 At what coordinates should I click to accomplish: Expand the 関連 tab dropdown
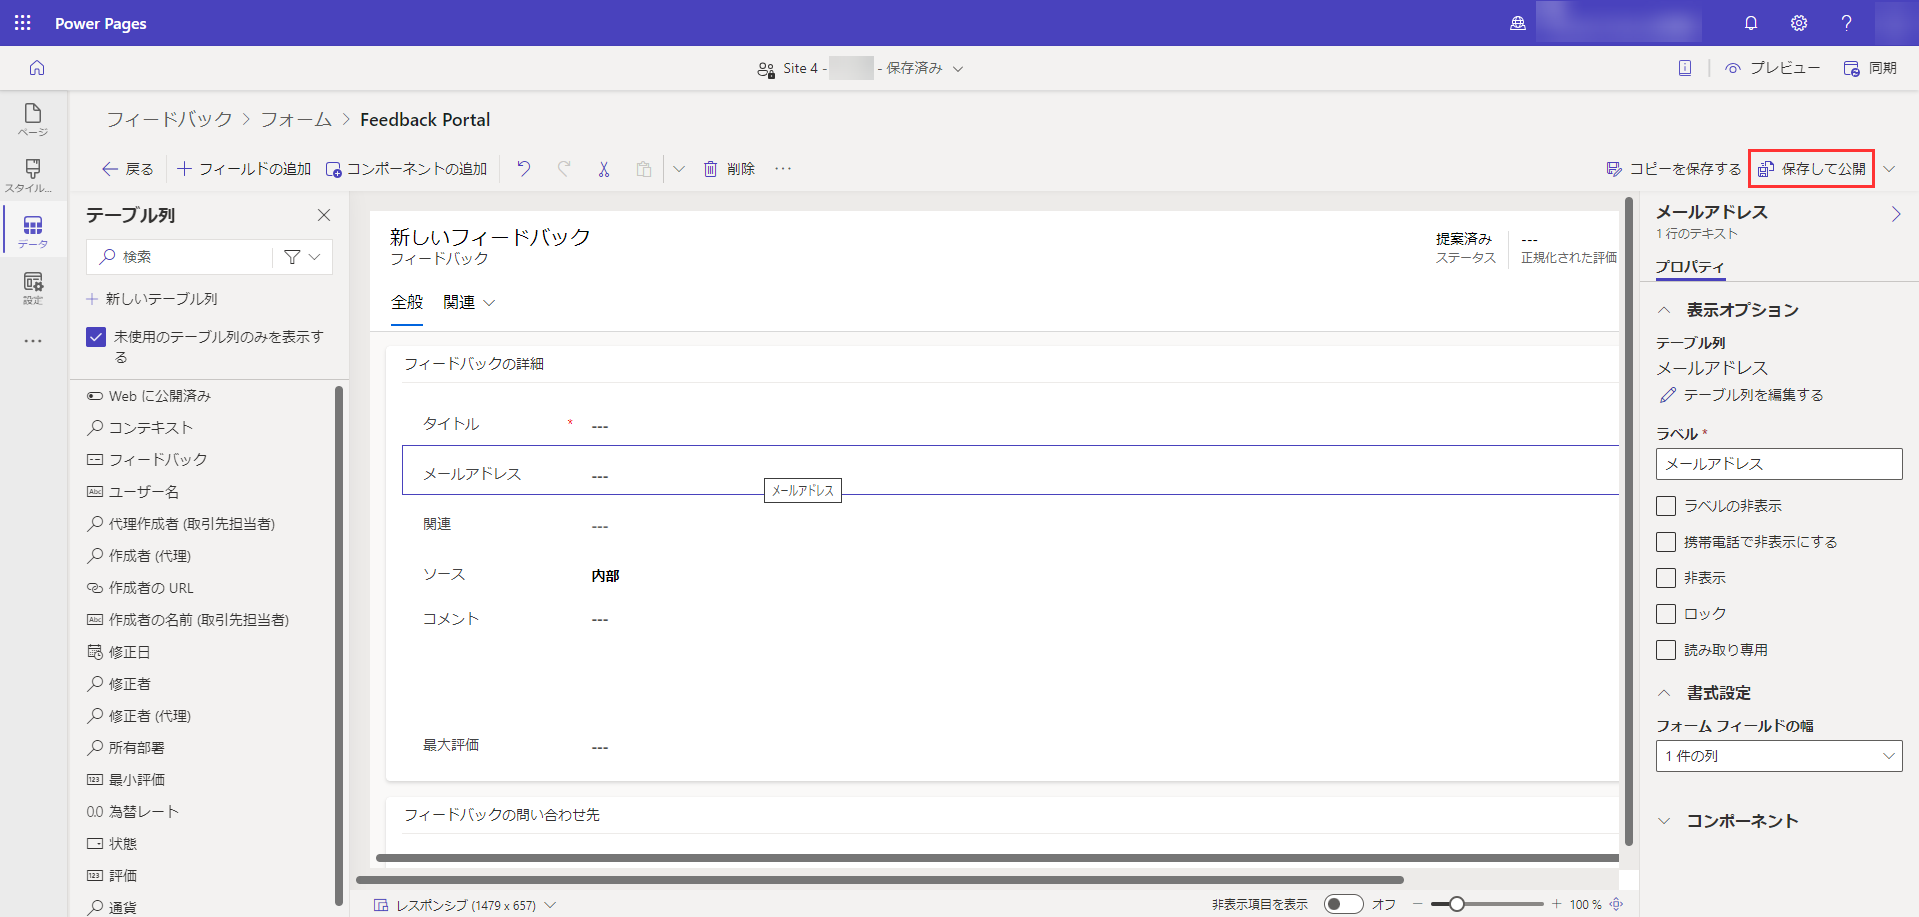click(x=489, y=303)
